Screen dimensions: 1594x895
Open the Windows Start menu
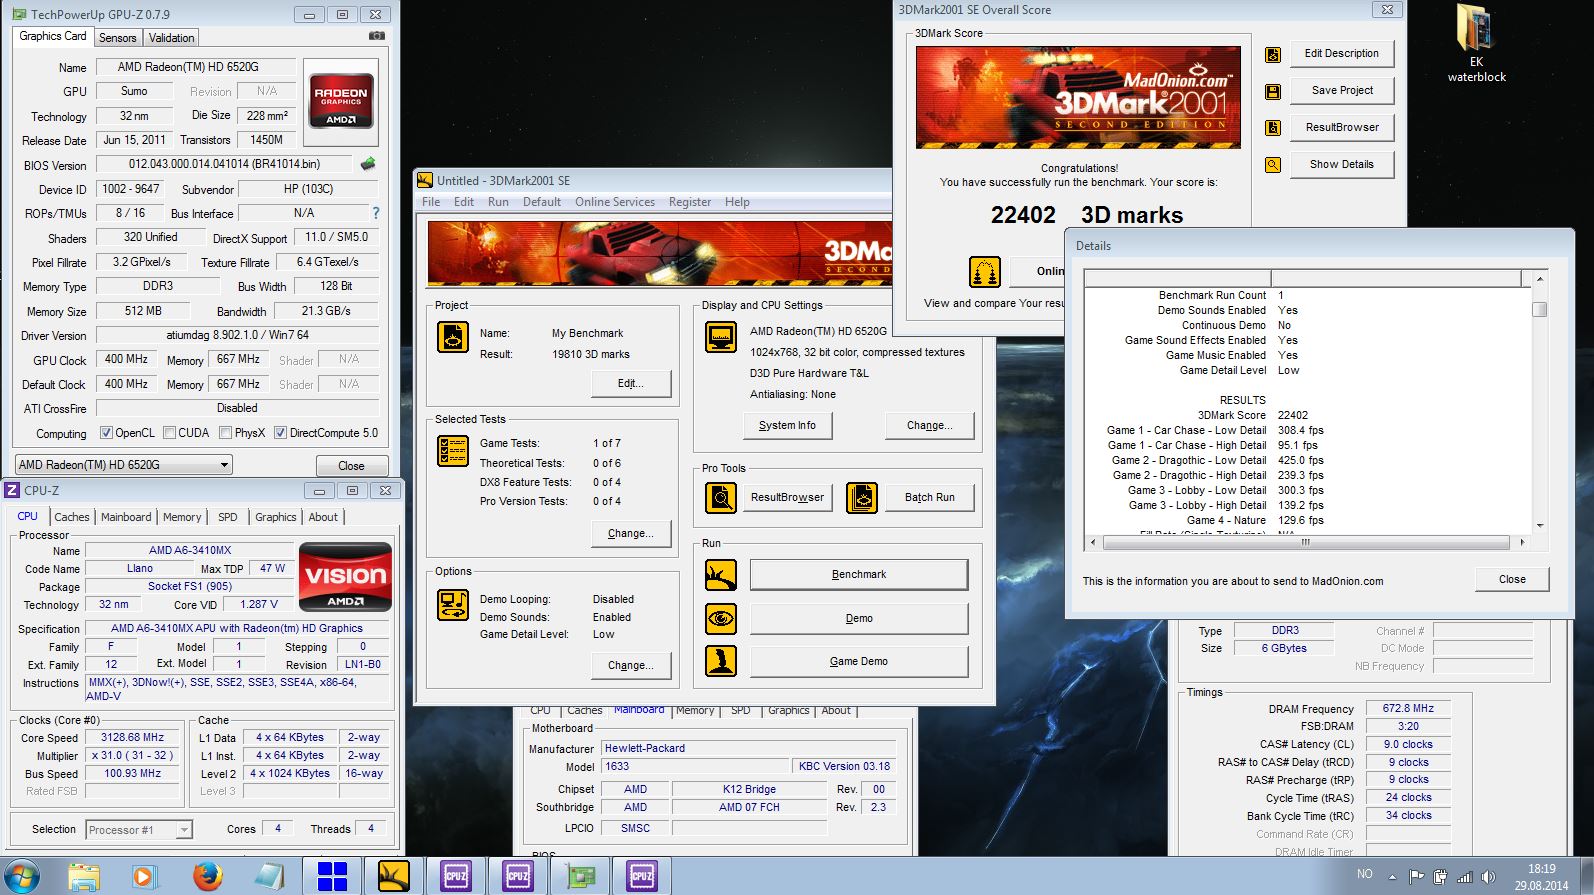point(21,876)
